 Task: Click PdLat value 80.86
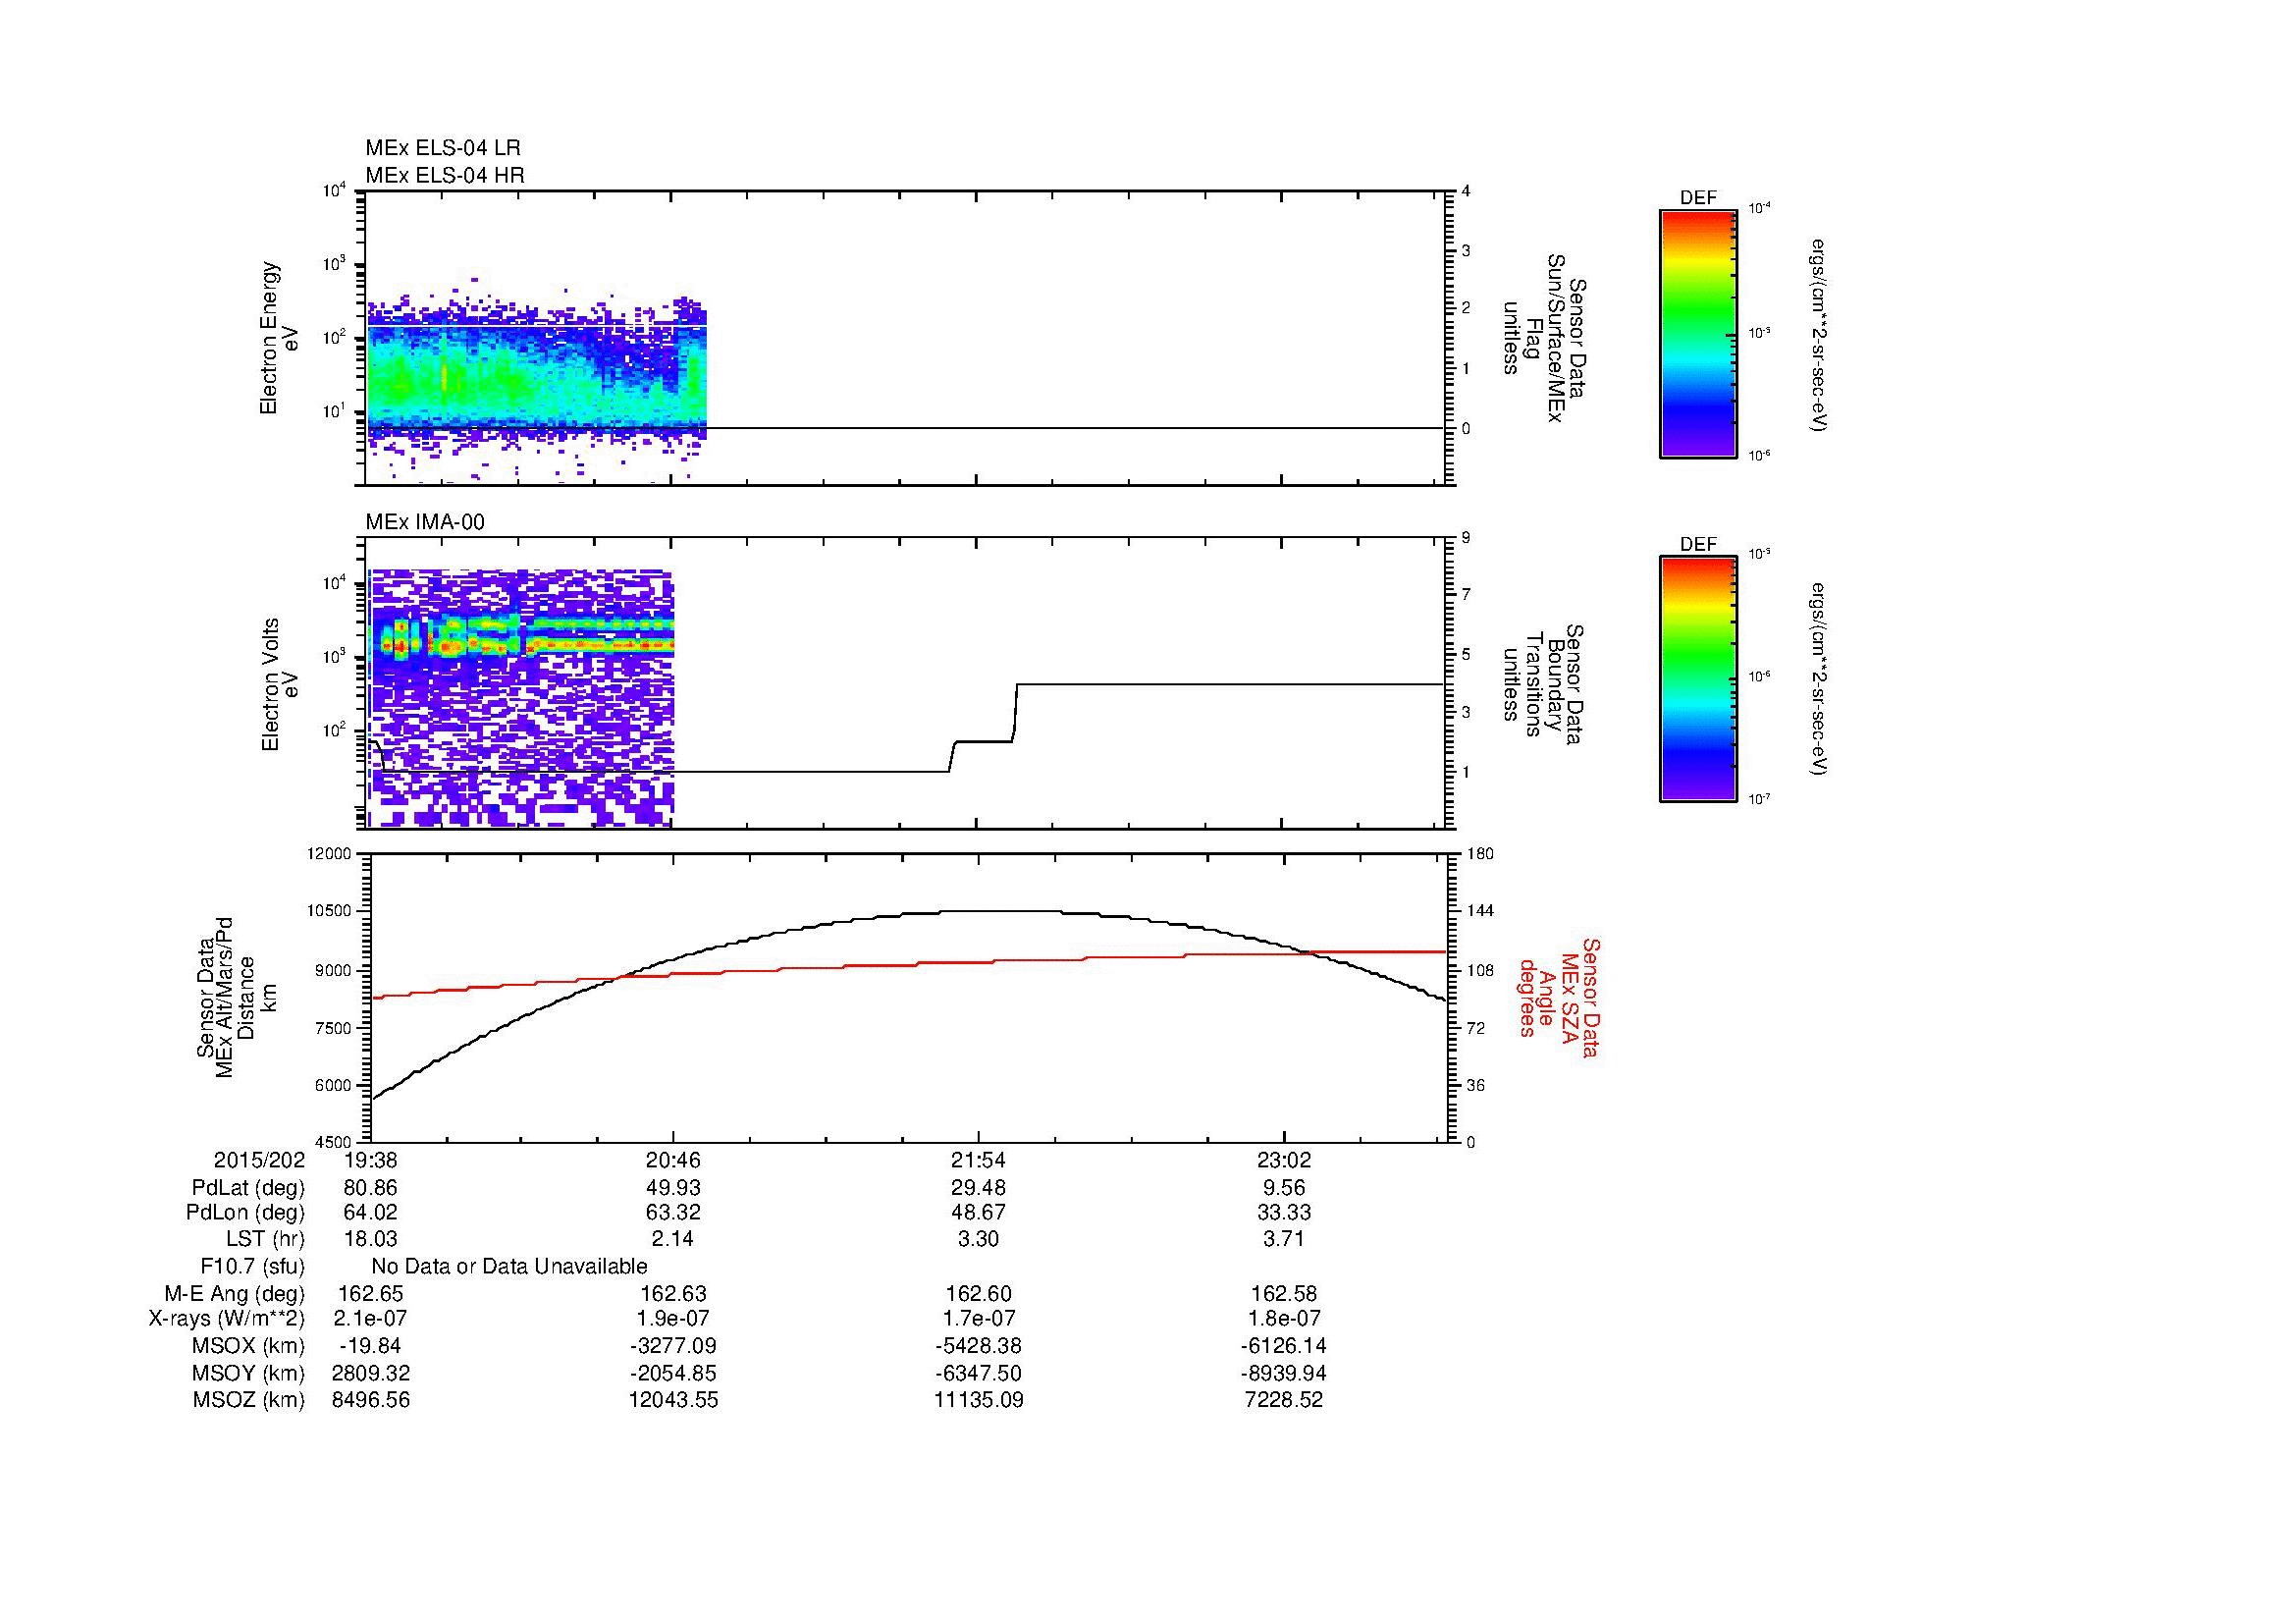click(370, 1188)
